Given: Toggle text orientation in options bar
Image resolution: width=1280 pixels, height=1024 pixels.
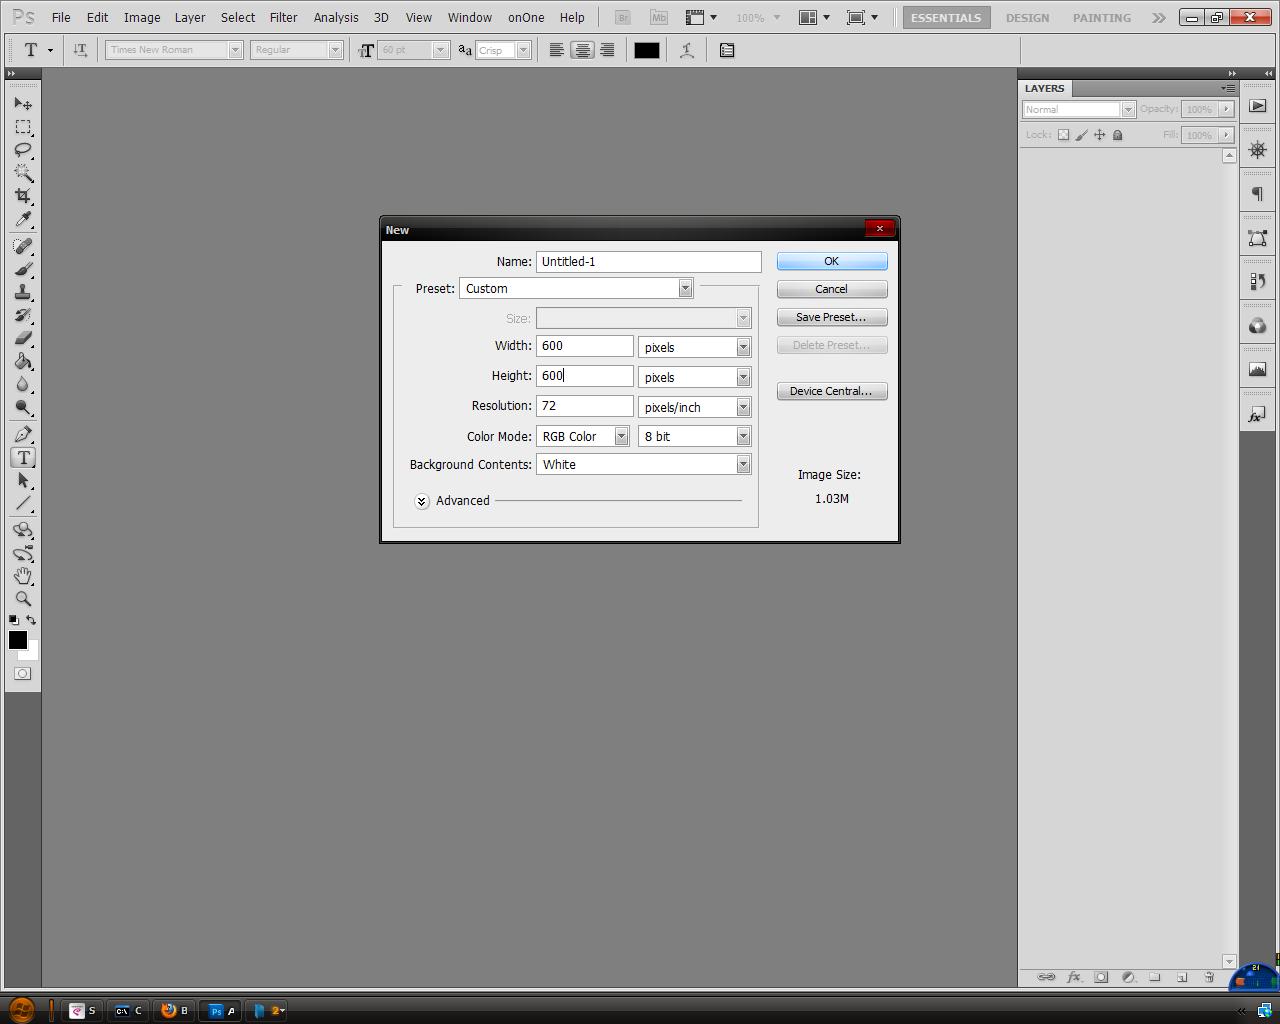Looking at the screenshot, I should pyautogui.click(x=80, y=50).
